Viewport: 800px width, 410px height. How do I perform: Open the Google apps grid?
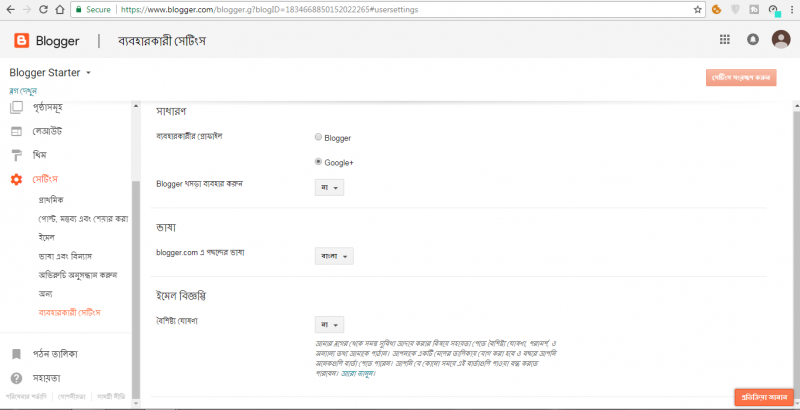click(725, 40)
